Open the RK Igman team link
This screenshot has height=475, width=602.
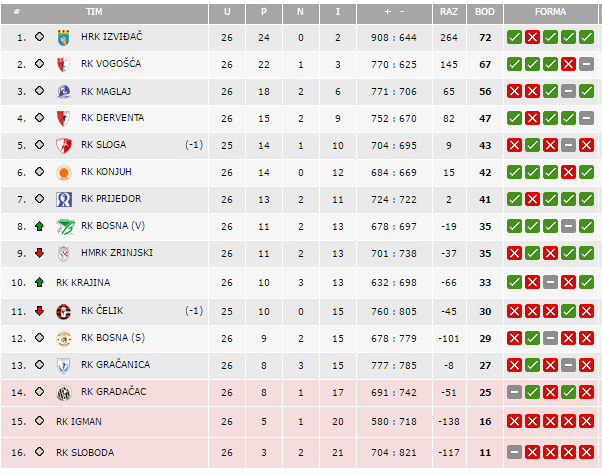(79, 422)
